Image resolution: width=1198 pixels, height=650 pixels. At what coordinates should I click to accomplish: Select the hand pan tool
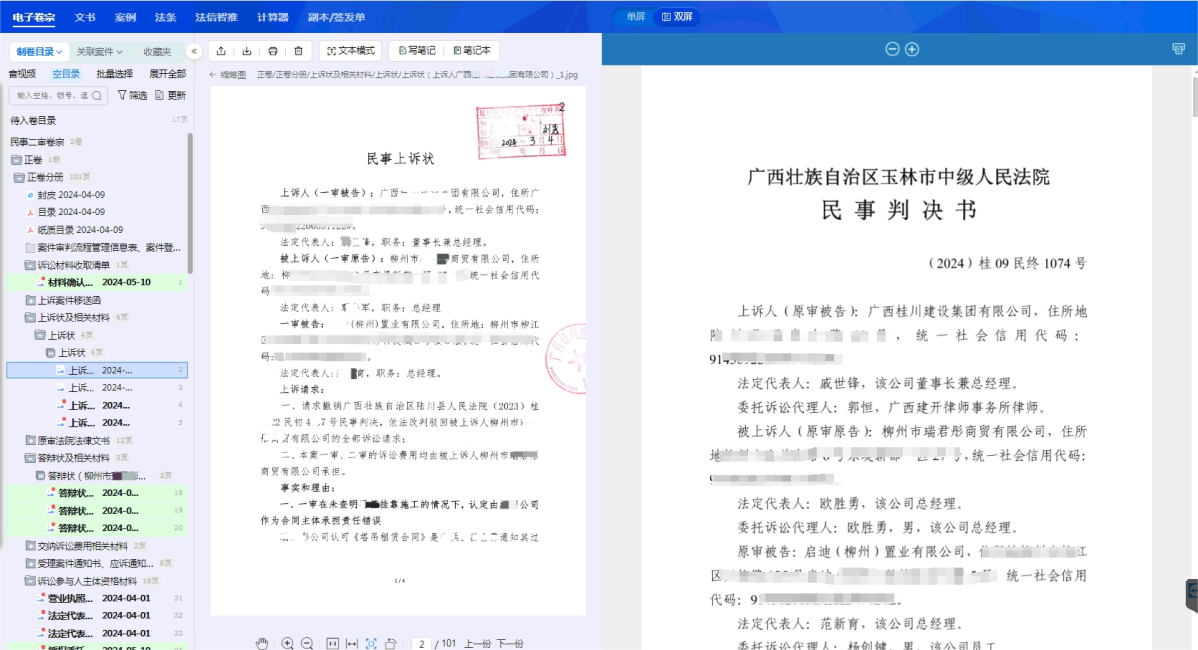[262, 643]
